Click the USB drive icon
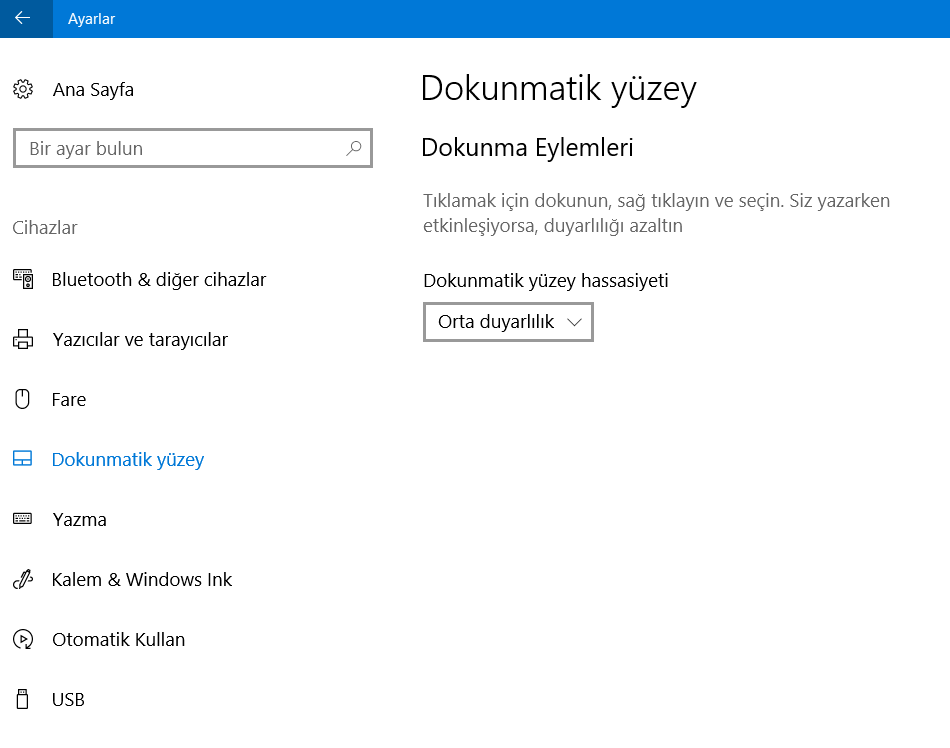 23,699
